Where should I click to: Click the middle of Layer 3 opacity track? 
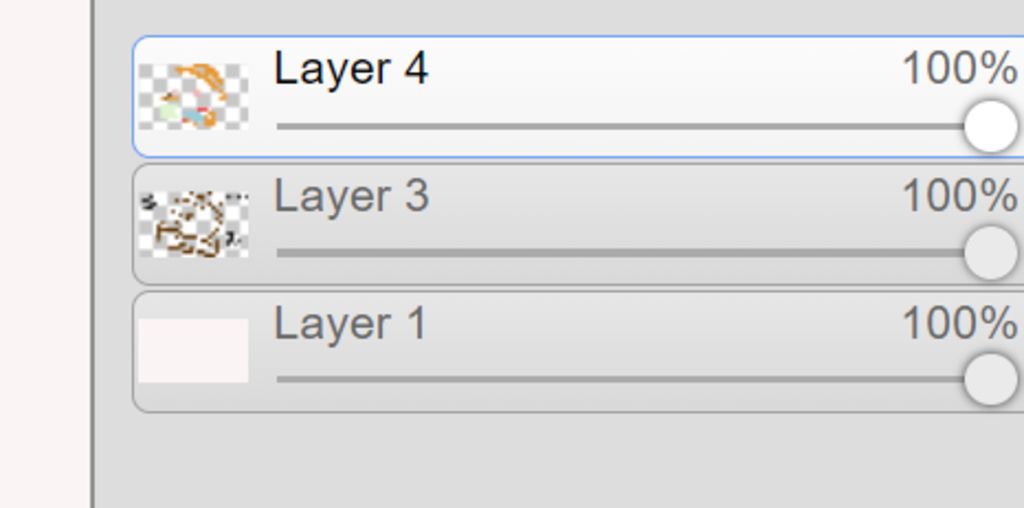620,253
